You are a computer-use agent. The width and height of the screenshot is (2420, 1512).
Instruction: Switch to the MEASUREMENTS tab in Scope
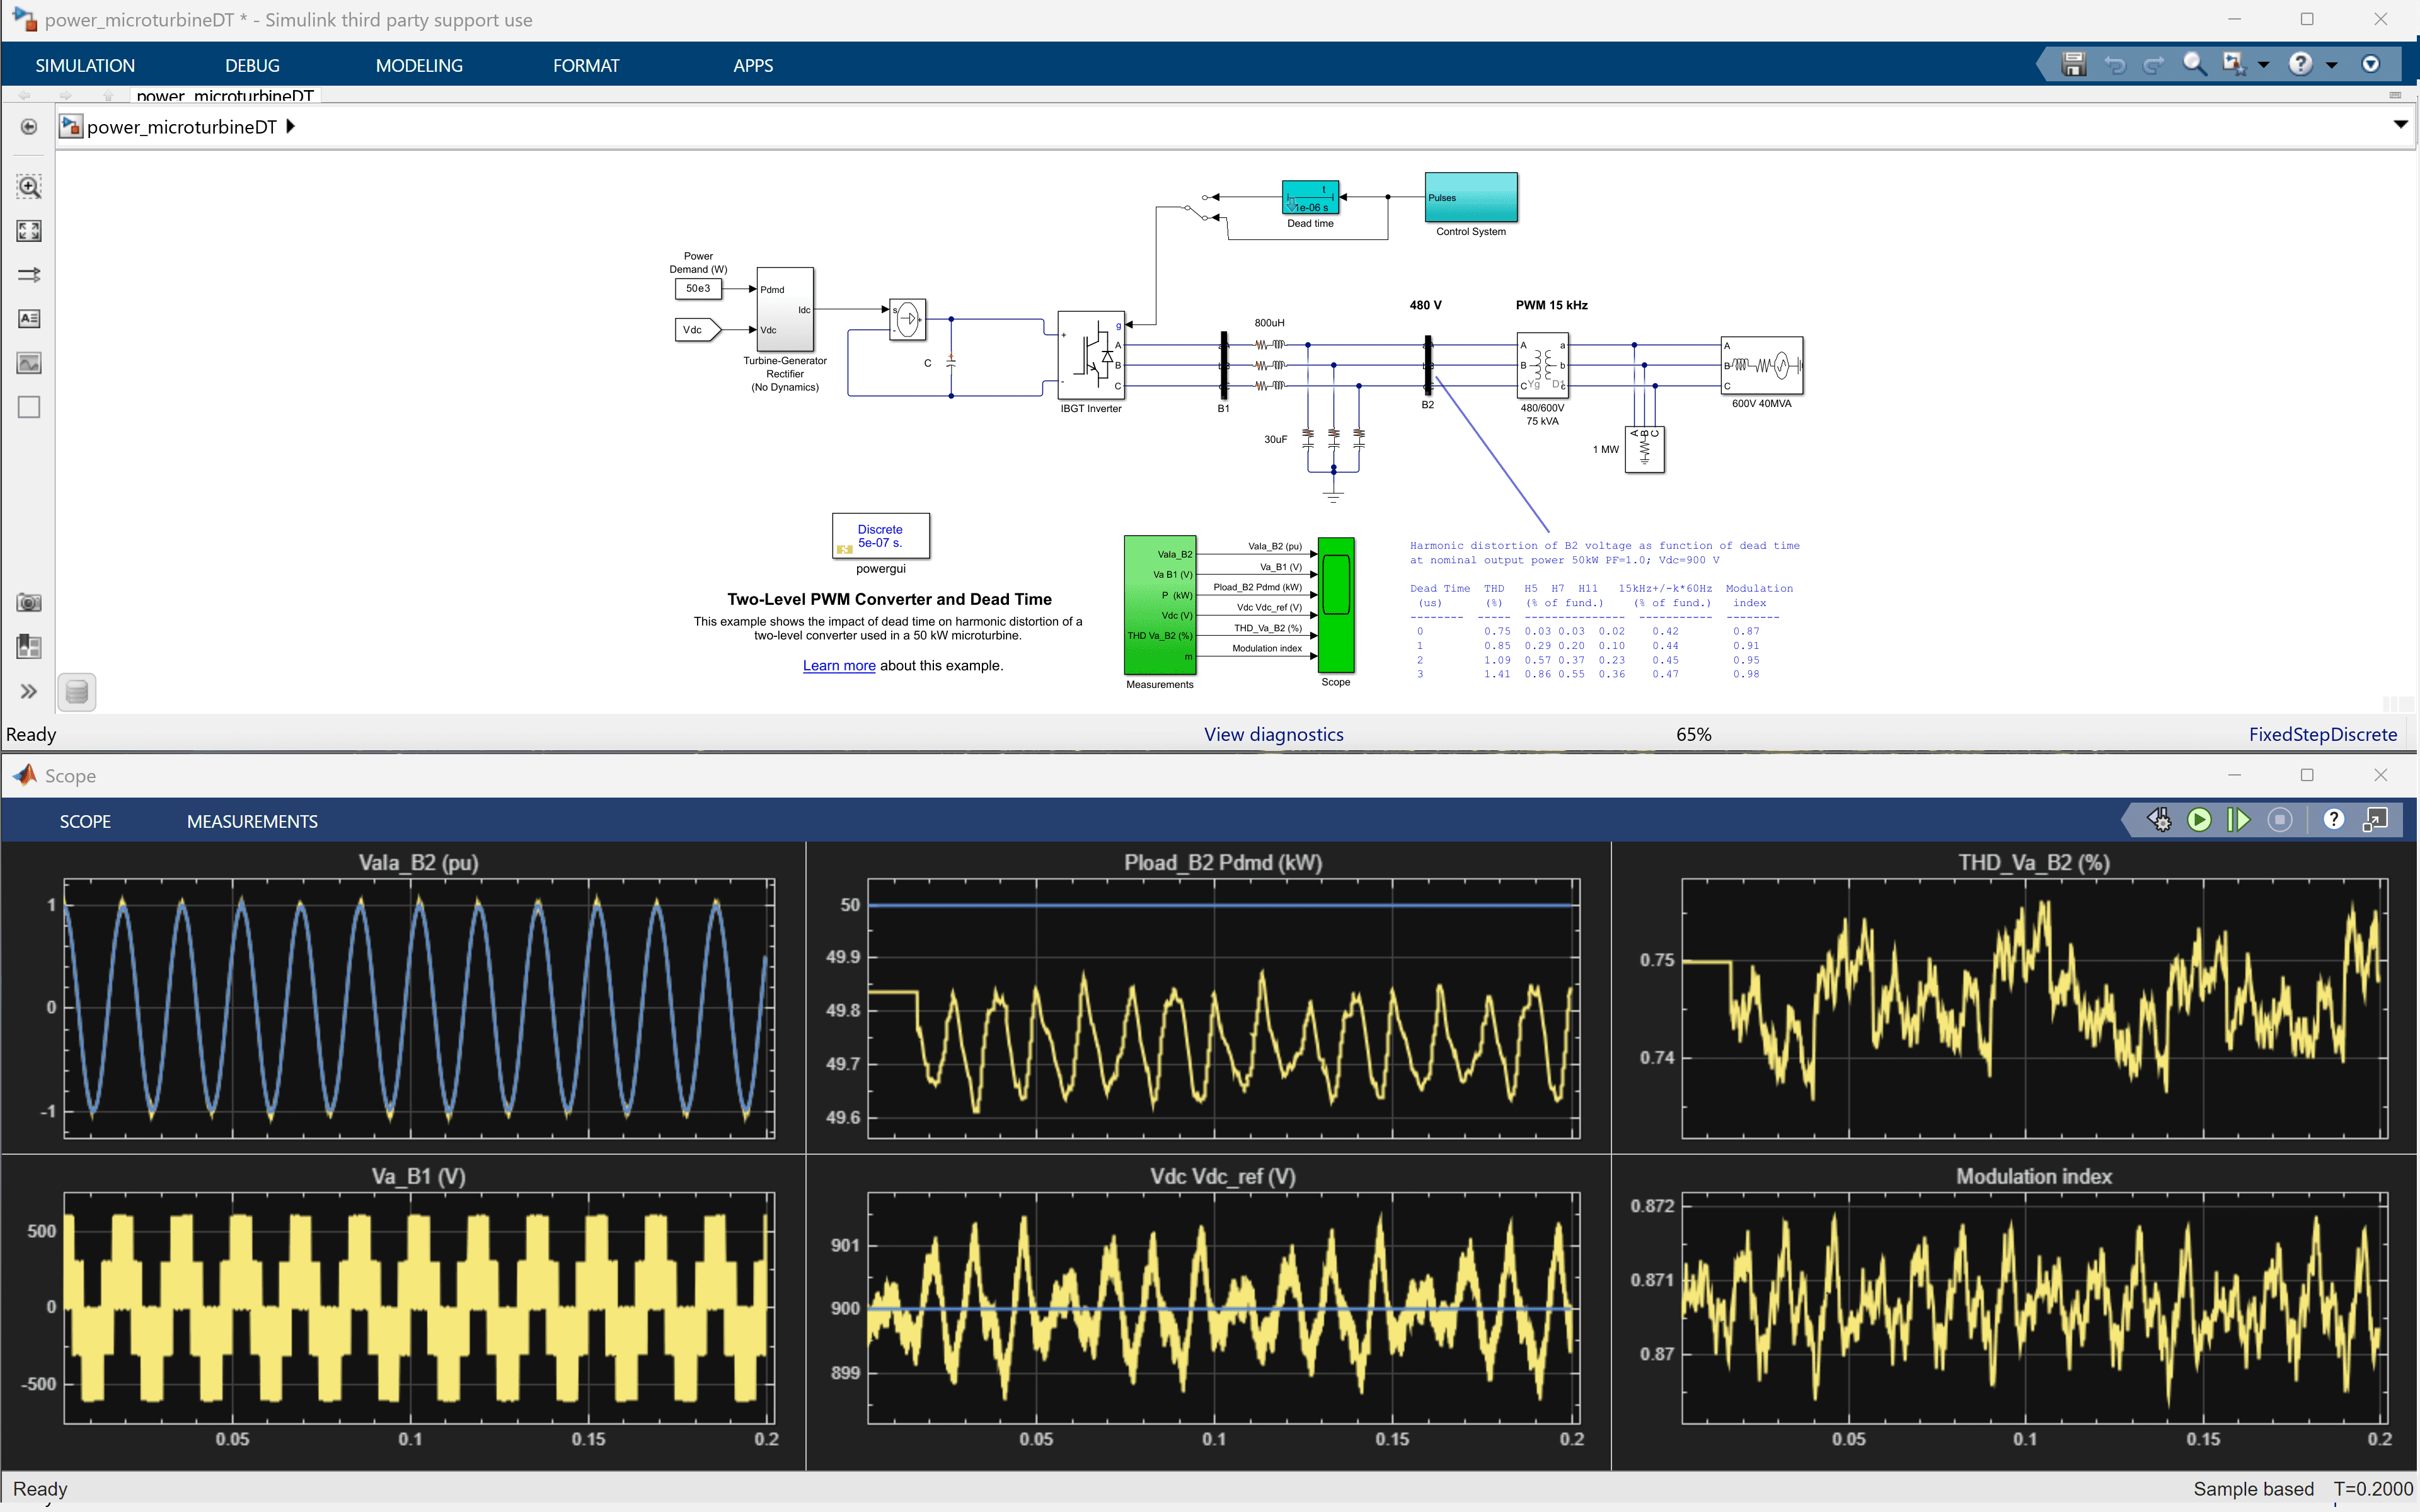click(x=251, y=820)
